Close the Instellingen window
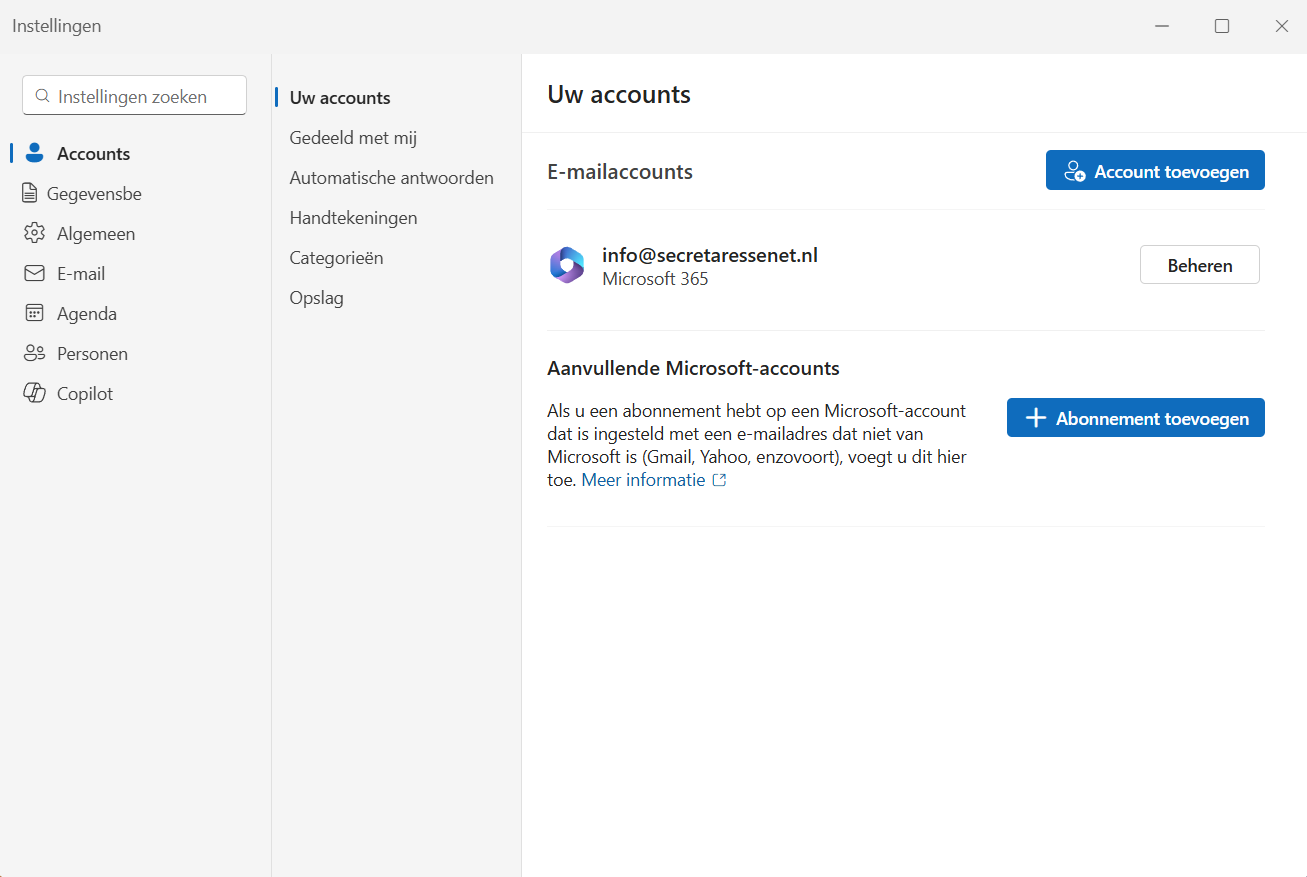The width and height of the screenshot is (1307, 877). 1281,26
